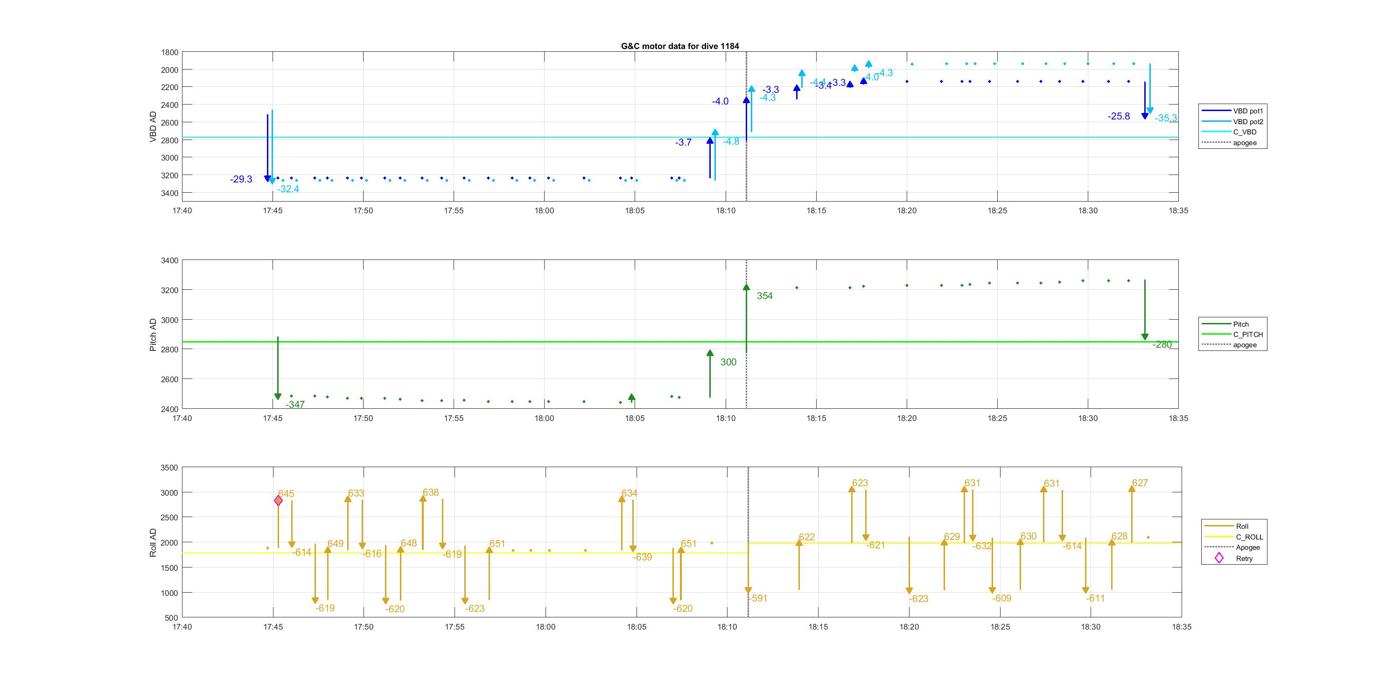Click the 'Roll AD' y-axis label
Screen dimensions: 1400x693
coord(154,543)
